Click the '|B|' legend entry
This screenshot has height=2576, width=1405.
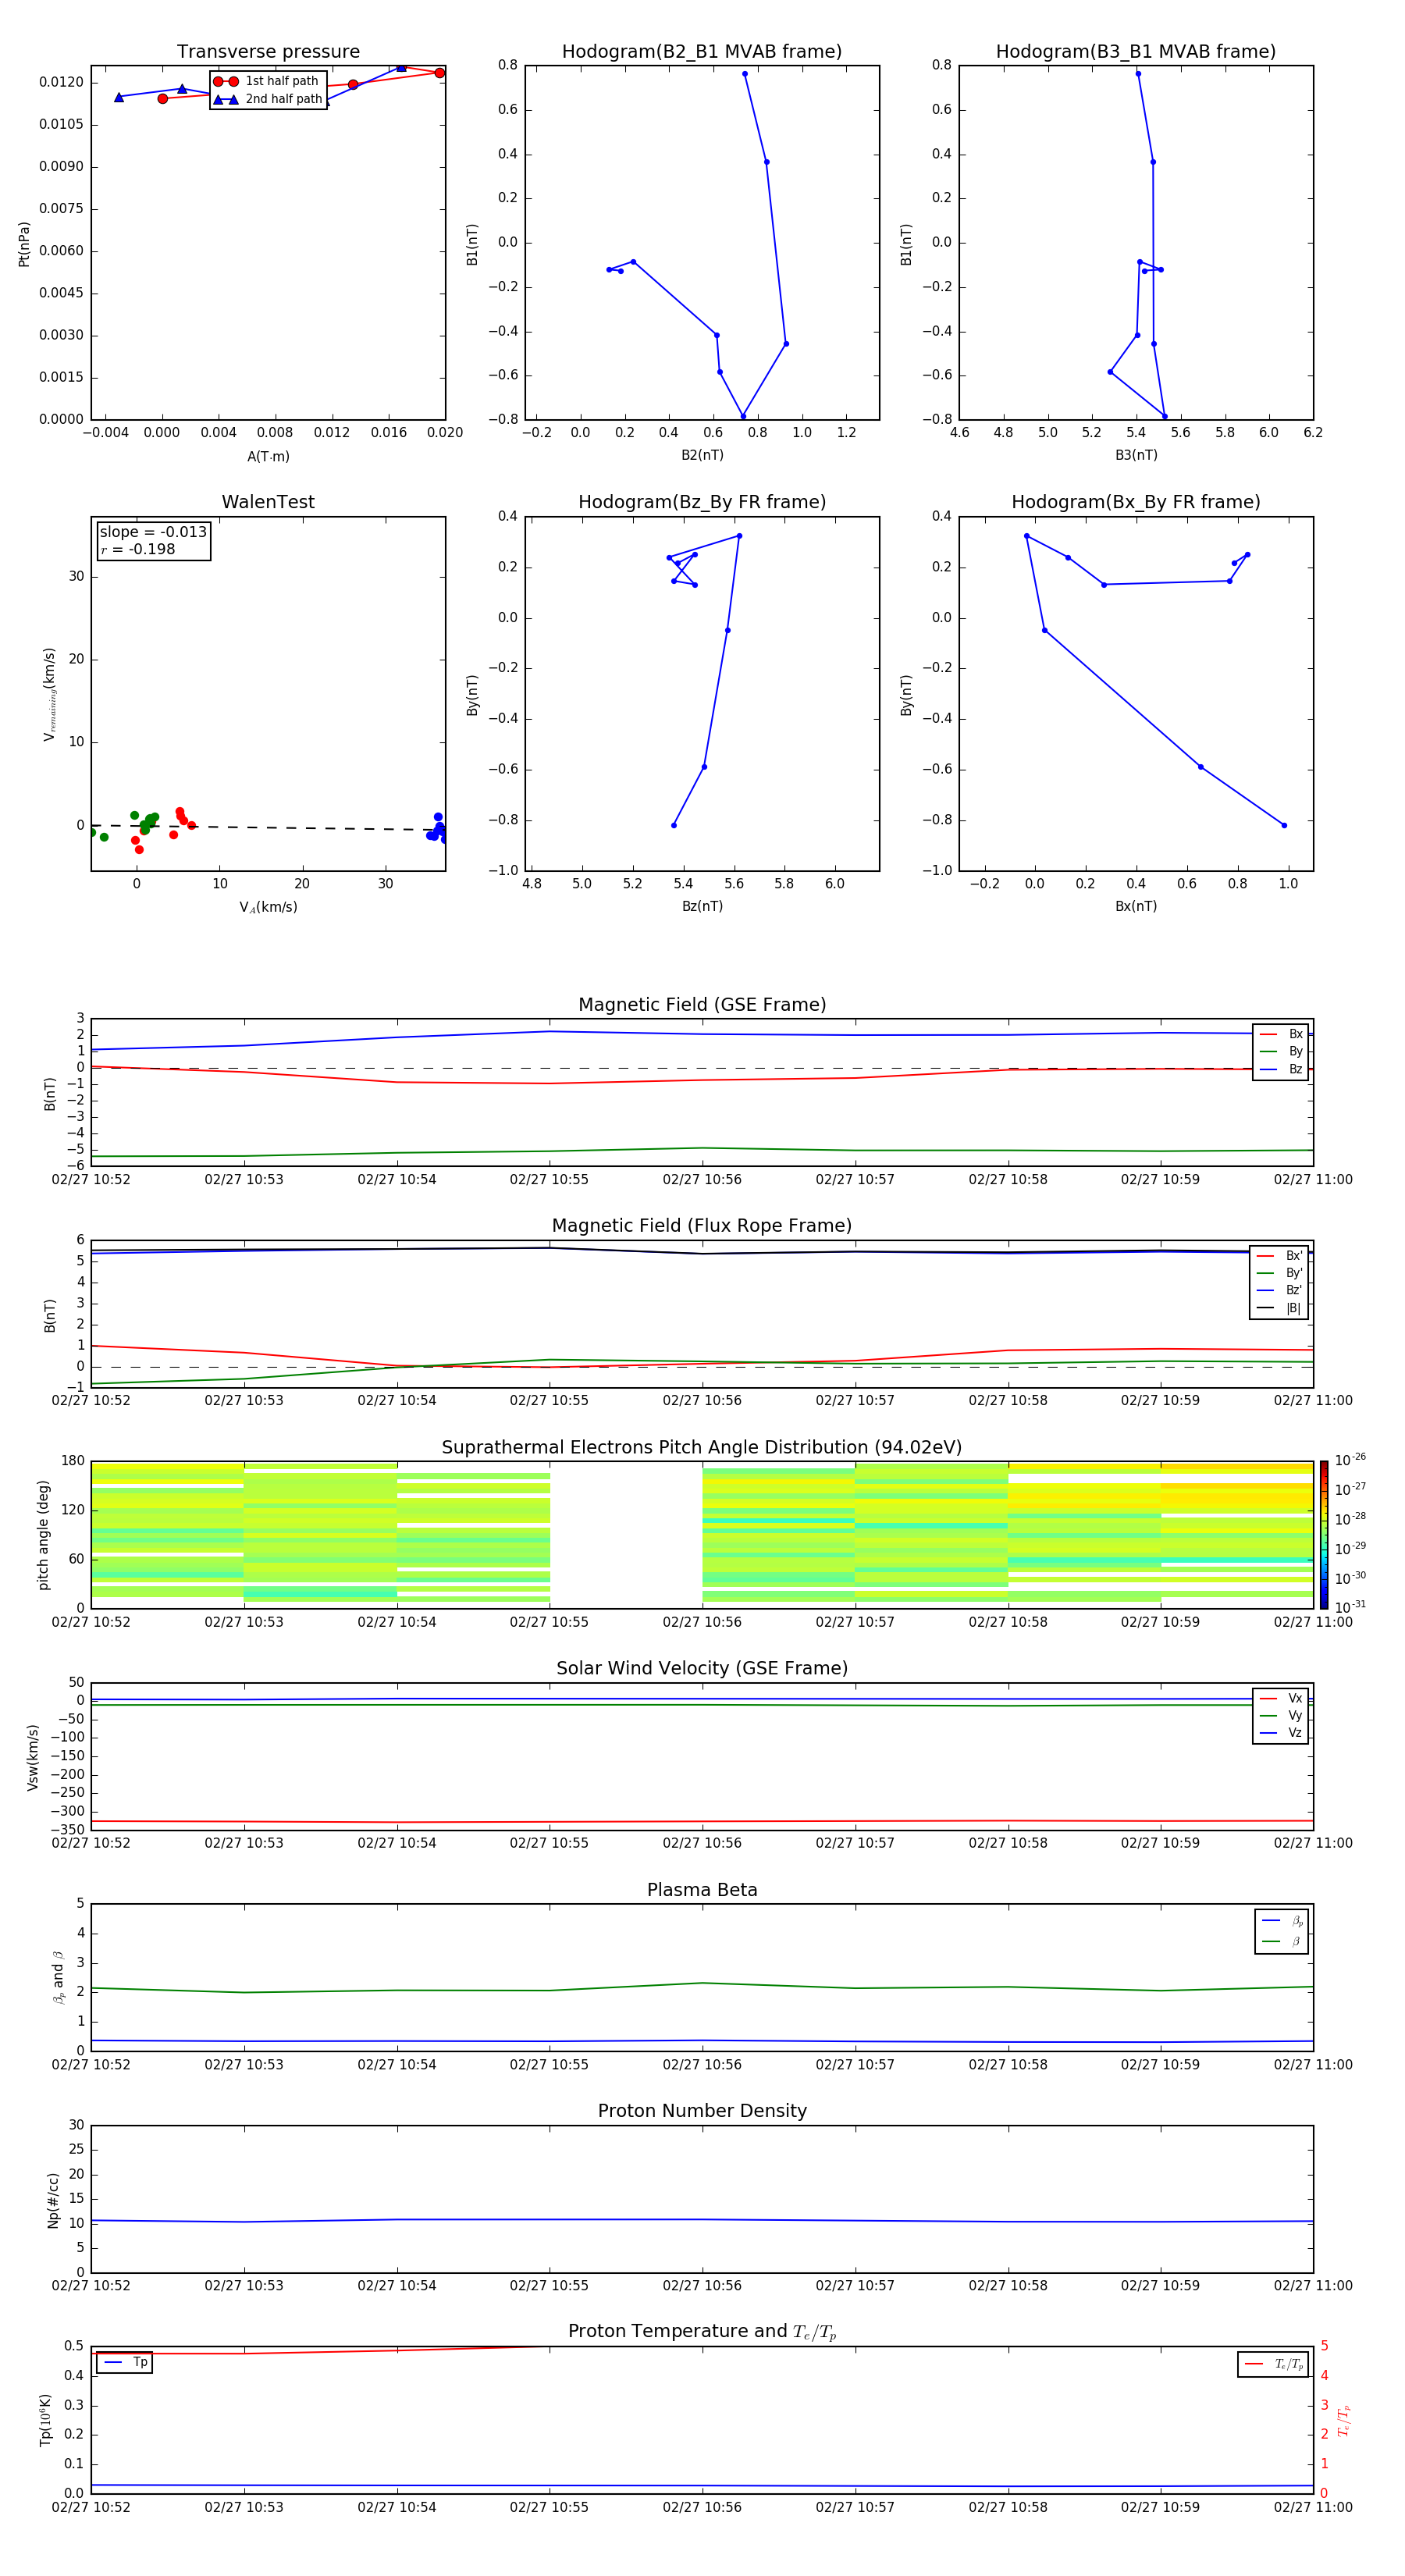(1279, 1309)
